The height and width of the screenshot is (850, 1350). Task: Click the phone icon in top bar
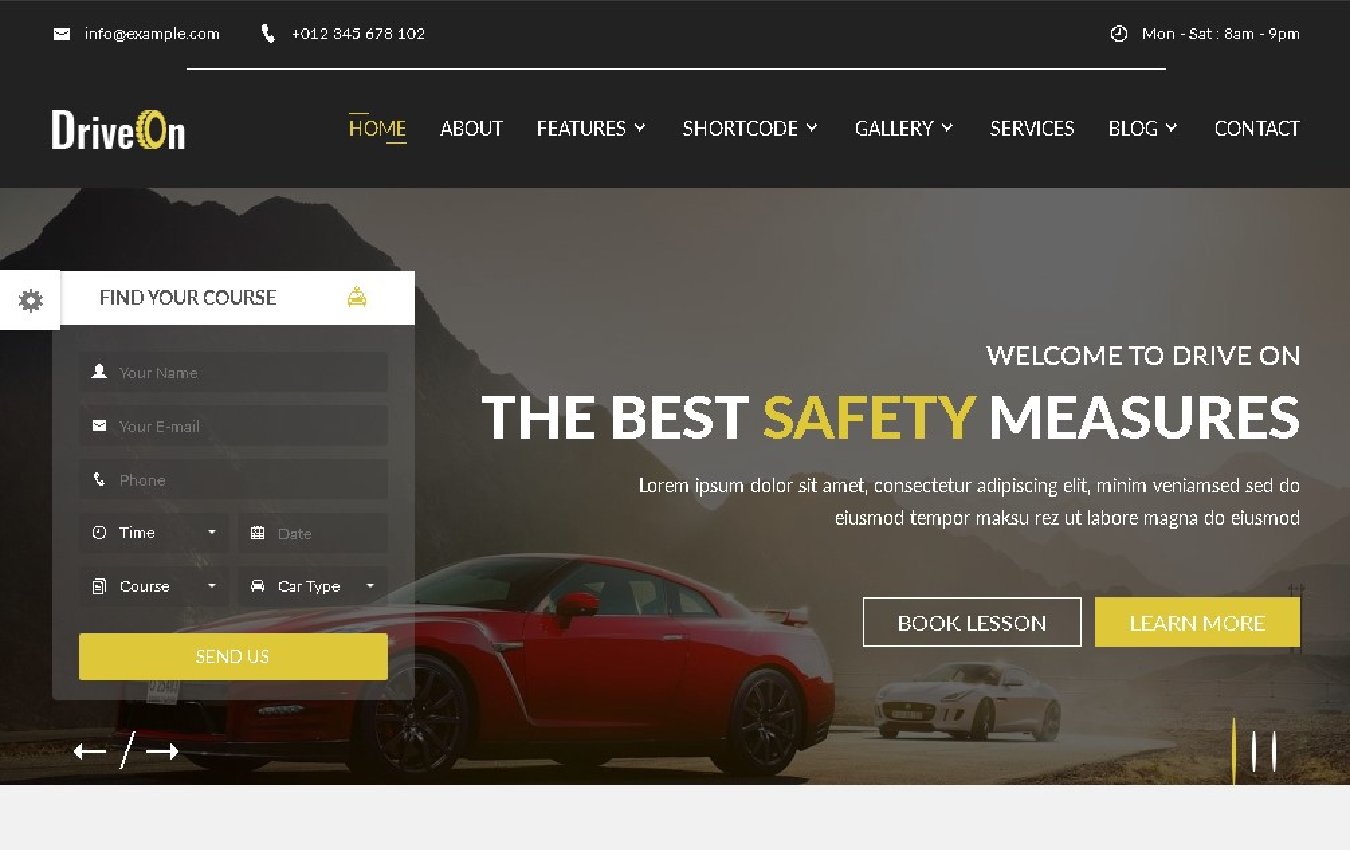point(268,34)
